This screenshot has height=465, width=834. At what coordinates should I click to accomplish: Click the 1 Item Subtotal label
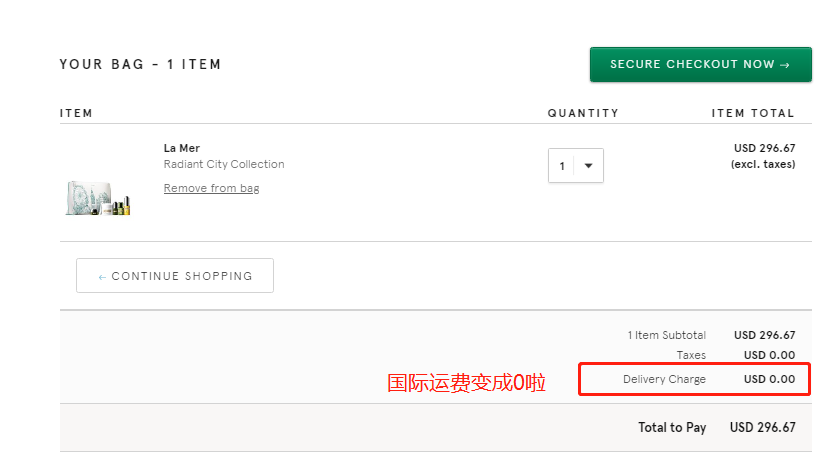[666, 335]
